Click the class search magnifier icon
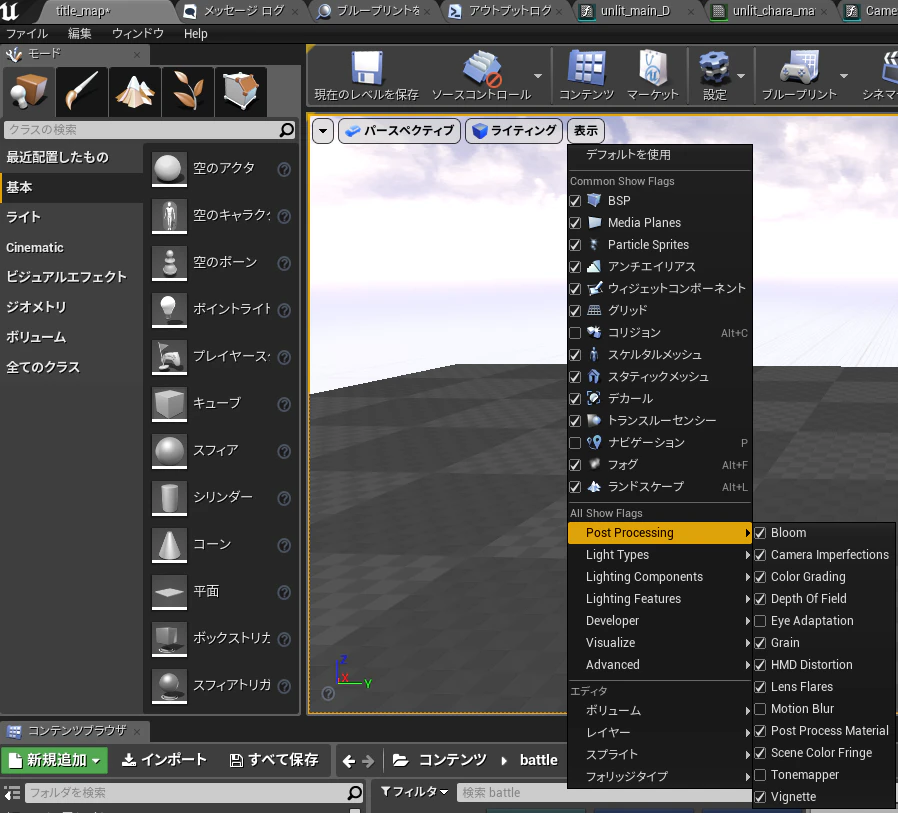The width and height of the screenshot is (898, 813). point(286,130)
